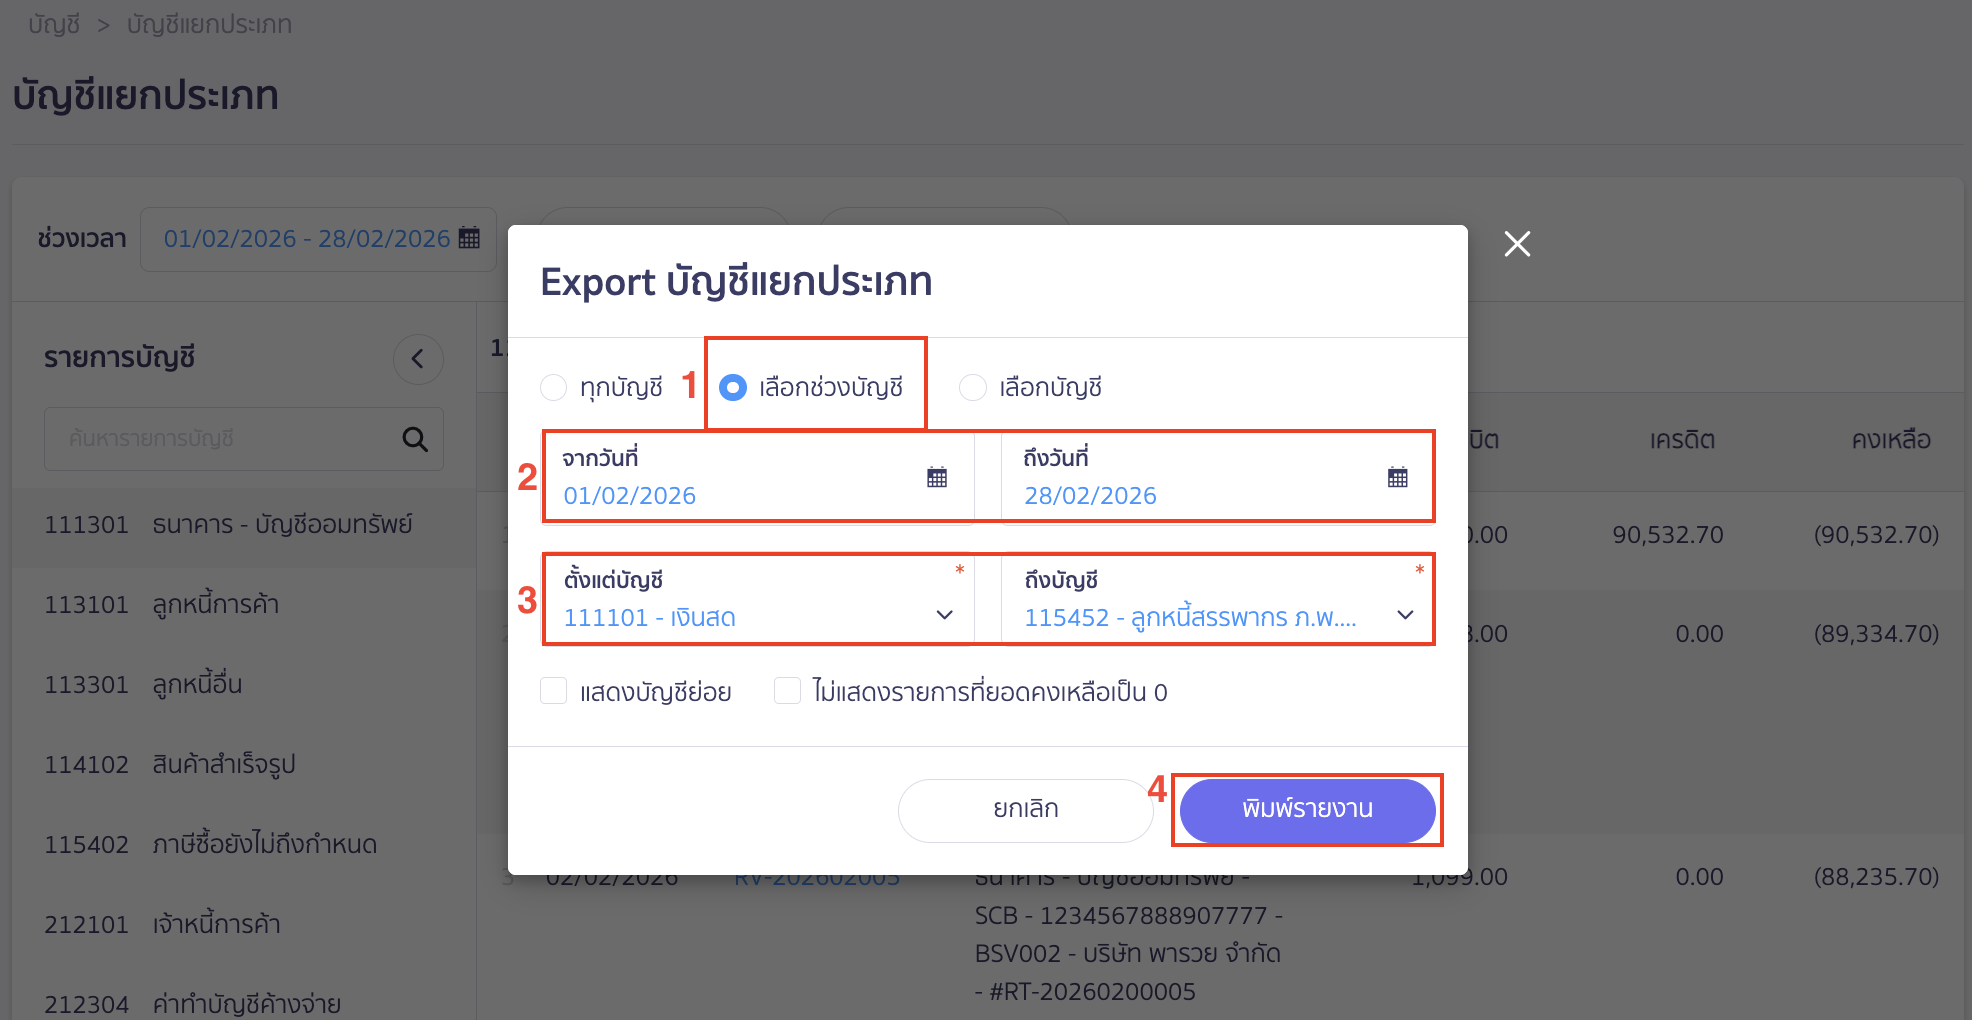Click the บัญชีแยกประเภท breadcrumb item
This screenshot has height=1020, width=1972.
click(x=207, y=24)
